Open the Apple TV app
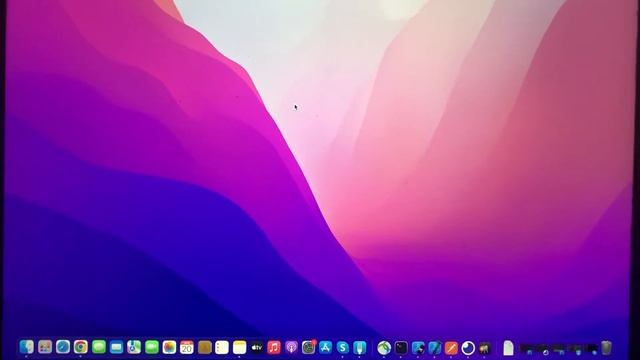 click(257, 347)
